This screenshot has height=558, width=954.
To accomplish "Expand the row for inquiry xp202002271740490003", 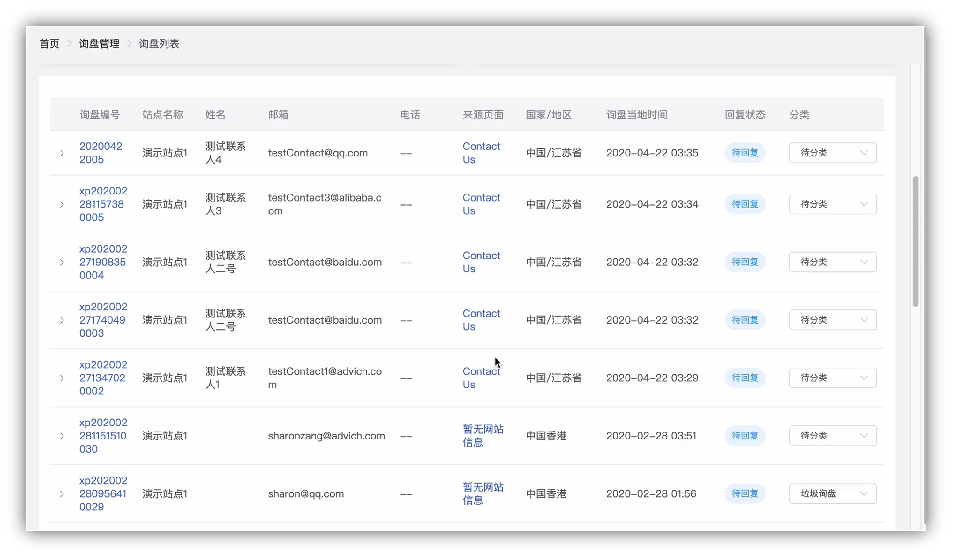I will click(x=61, y=320).
